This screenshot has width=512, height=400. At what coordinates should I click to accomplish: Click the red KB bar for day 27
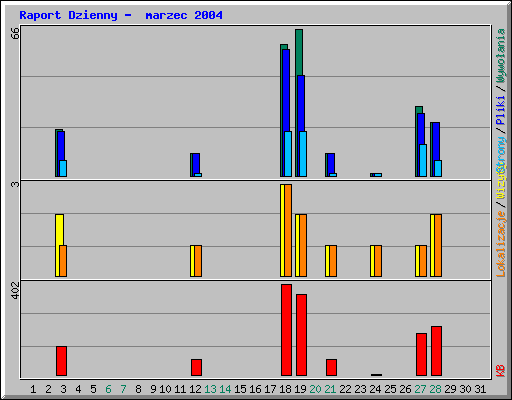[421, 354]
